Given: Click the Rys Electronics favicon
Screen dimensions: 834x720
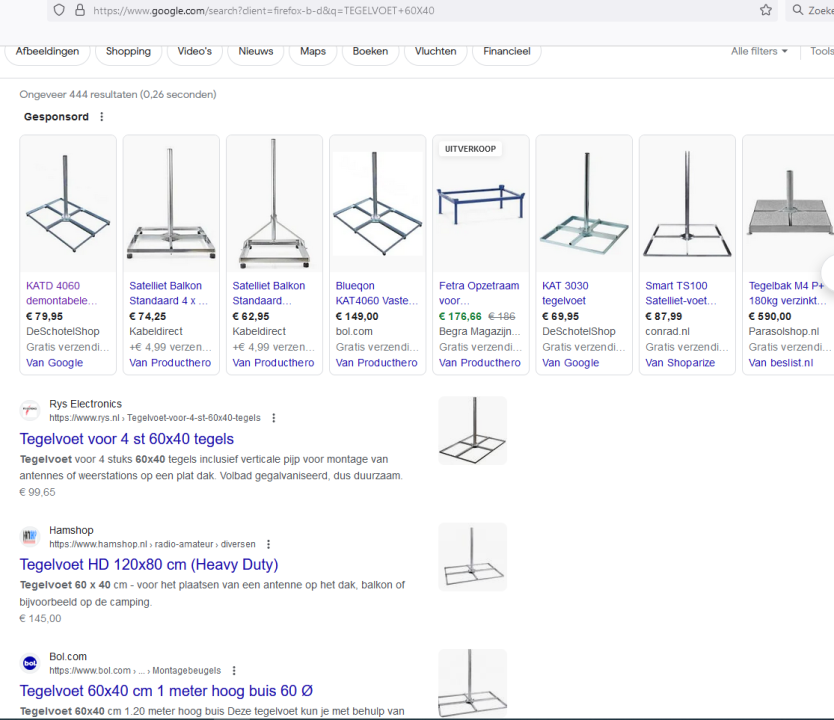Looking at the screenshot, I should pyautogui.click(x=30, y=411).
